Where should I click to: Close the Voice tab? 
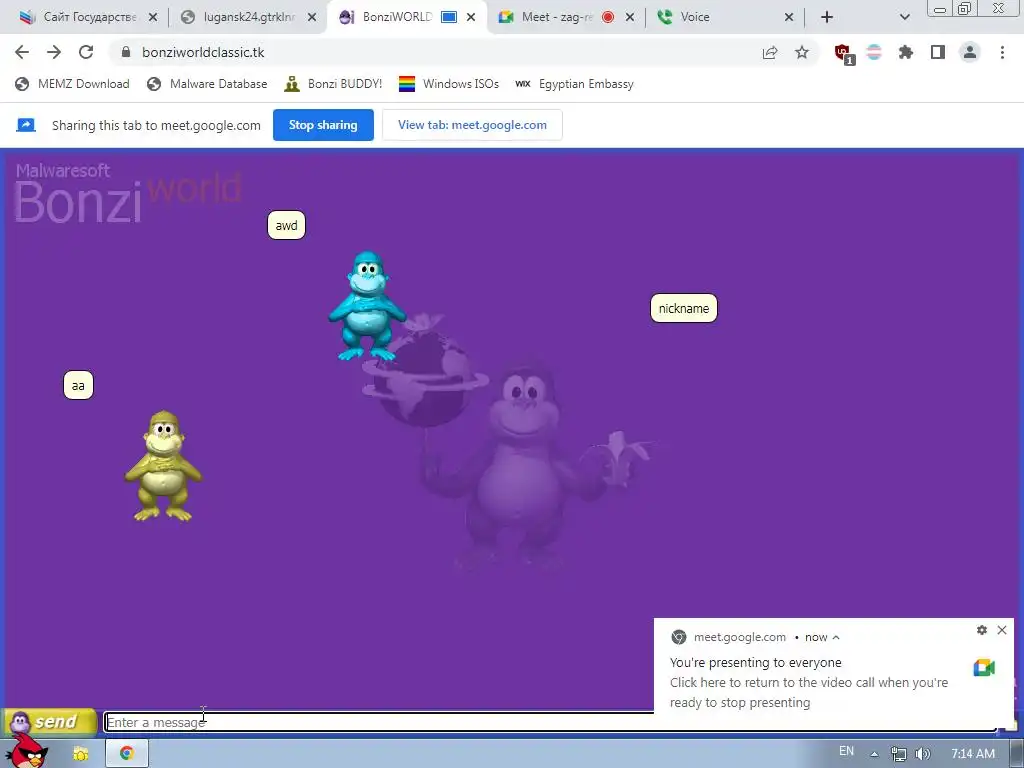(789, 18)
